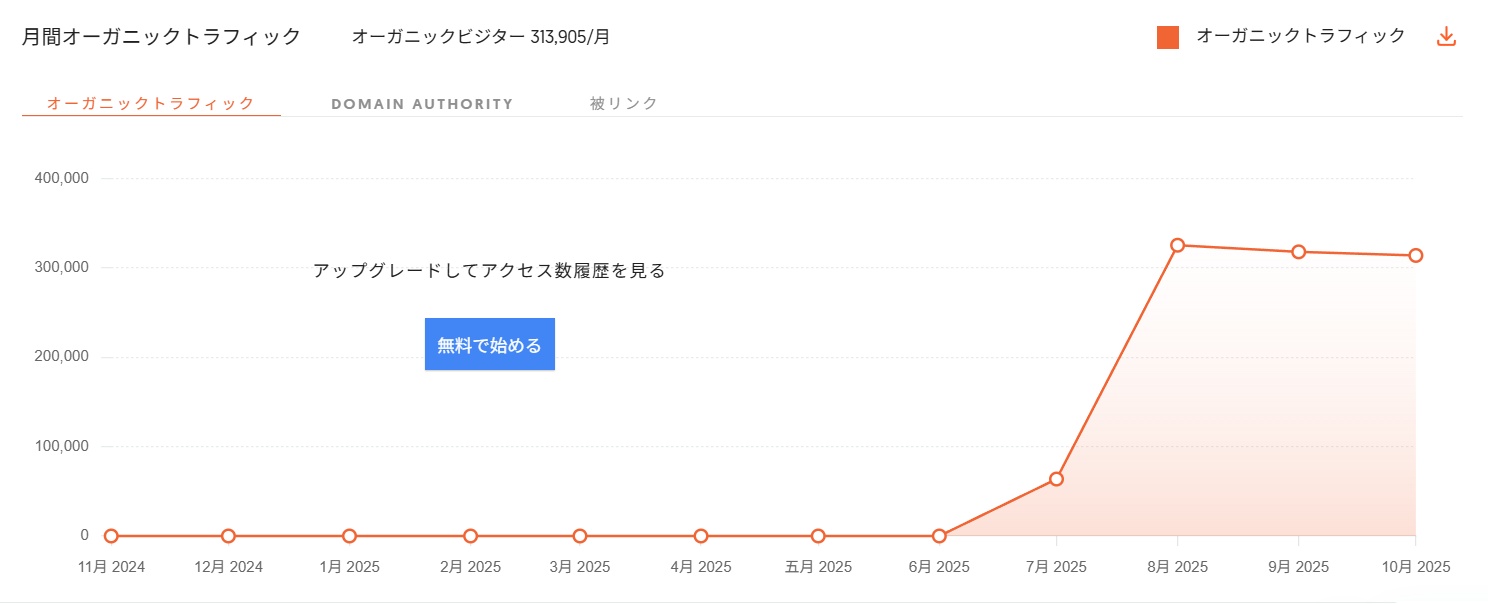Click the 10月 2025 data point marker
Viewport: 1488px width, 604px height.
(x=1415, y=255)
